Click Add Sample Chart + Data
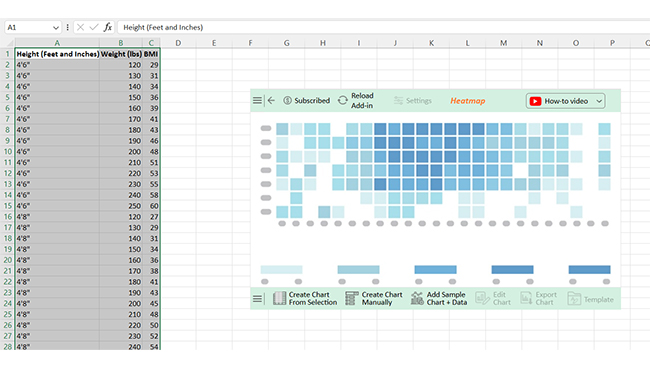The image size is (650, 368). tap(439, 298)
